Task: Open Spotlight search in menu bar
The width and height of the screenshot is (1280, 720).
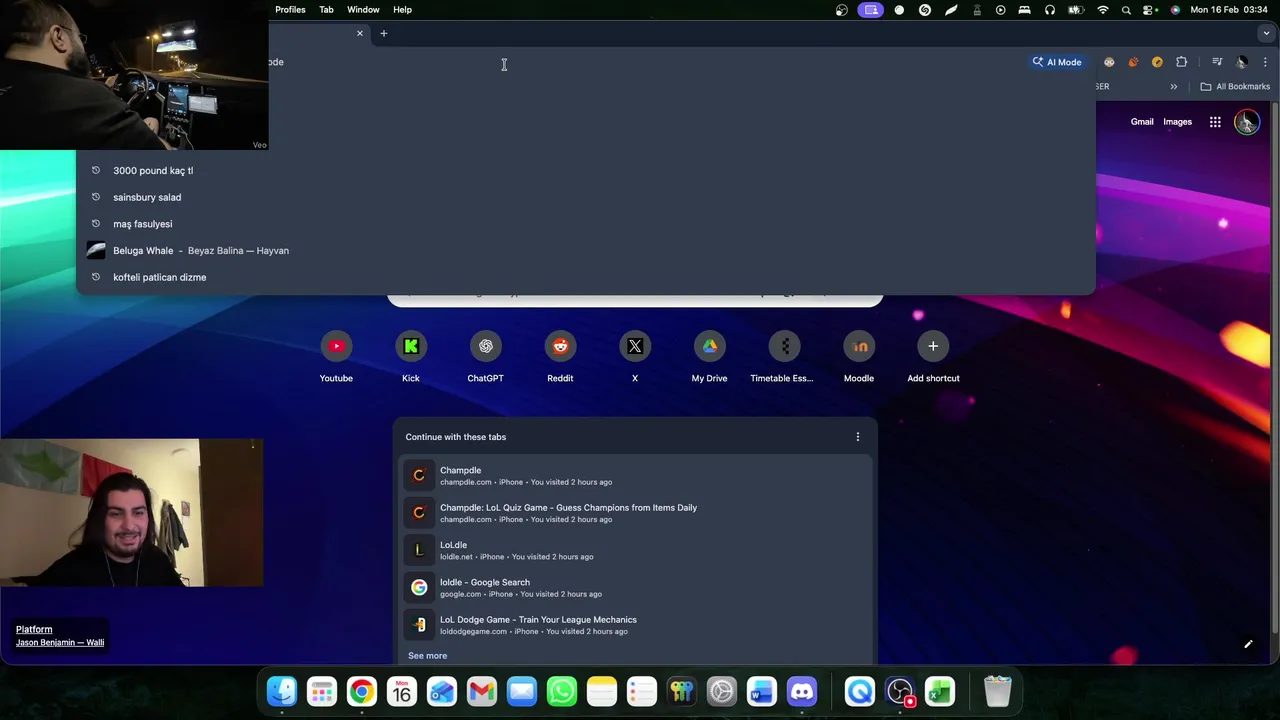Action: click(1126, 9)
